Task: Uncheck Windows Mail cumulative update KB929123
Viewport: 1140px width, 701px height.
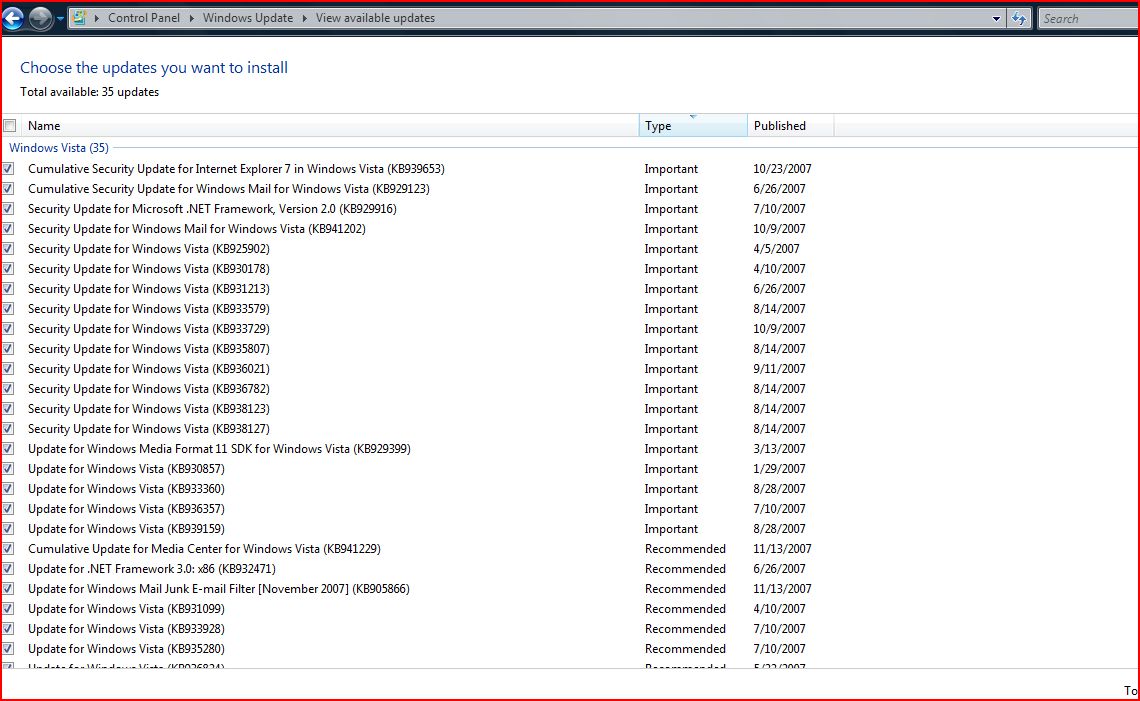Action: 8,189
